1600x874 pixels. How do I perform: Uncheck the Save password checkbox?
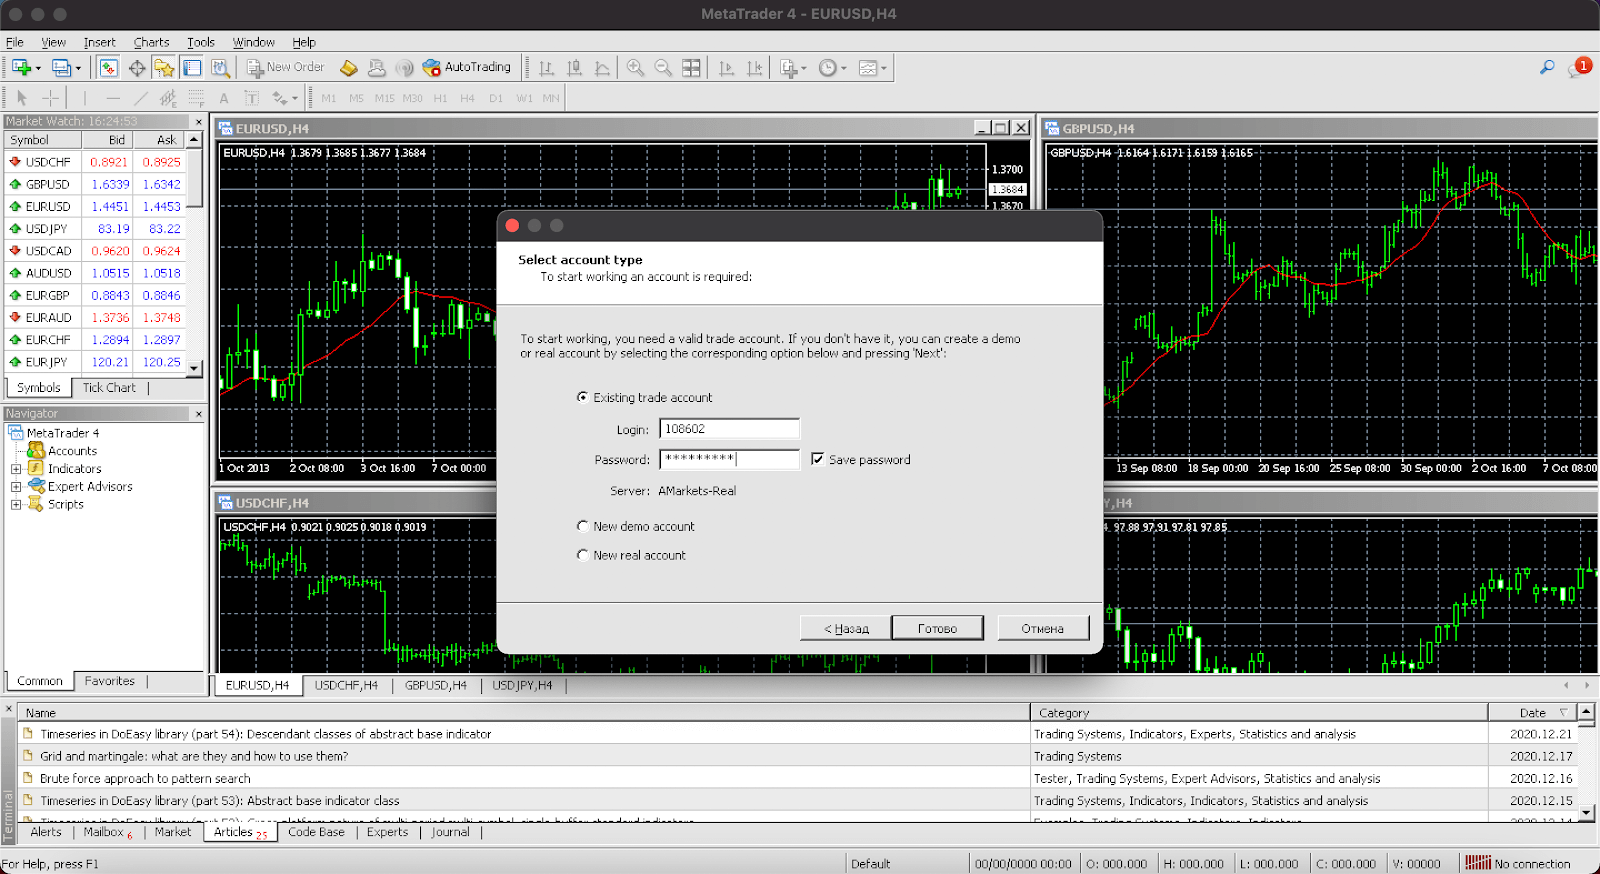818,459
